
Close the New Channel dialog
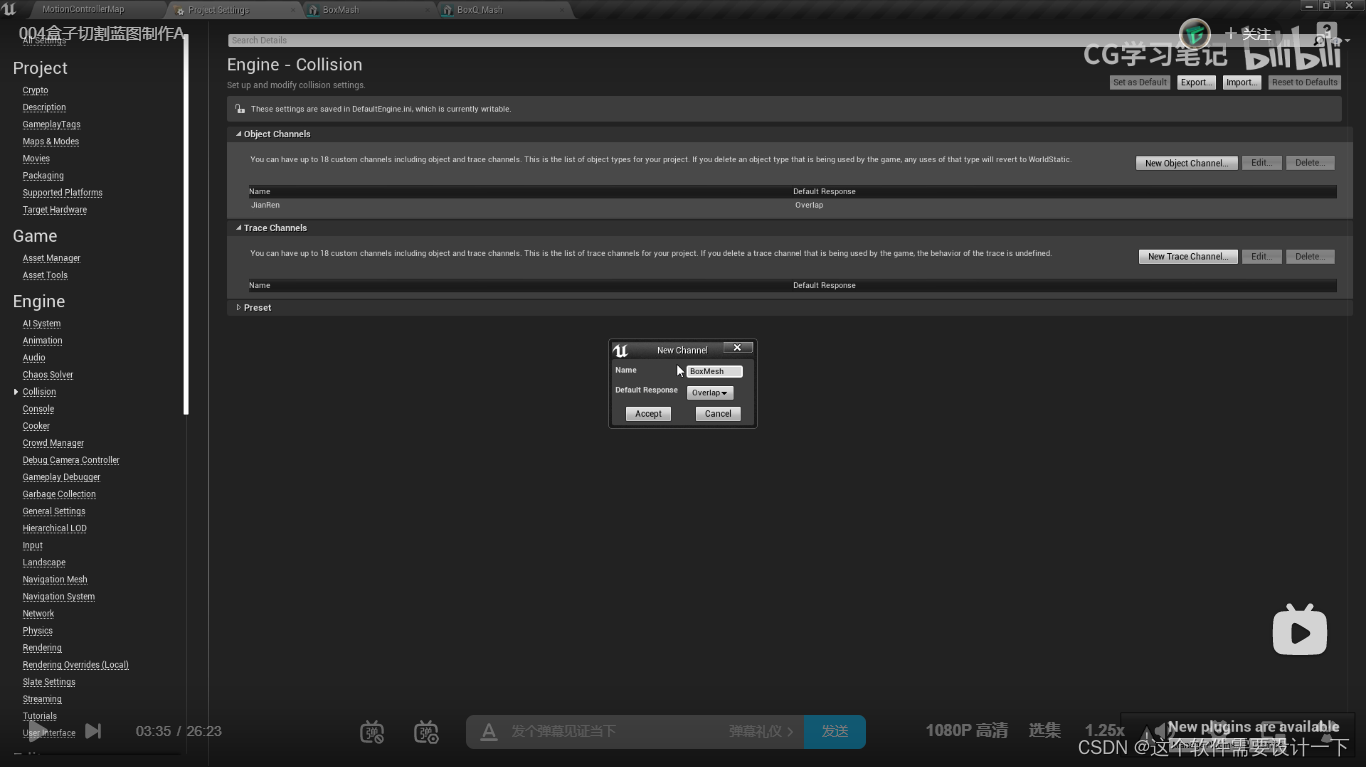737,348
